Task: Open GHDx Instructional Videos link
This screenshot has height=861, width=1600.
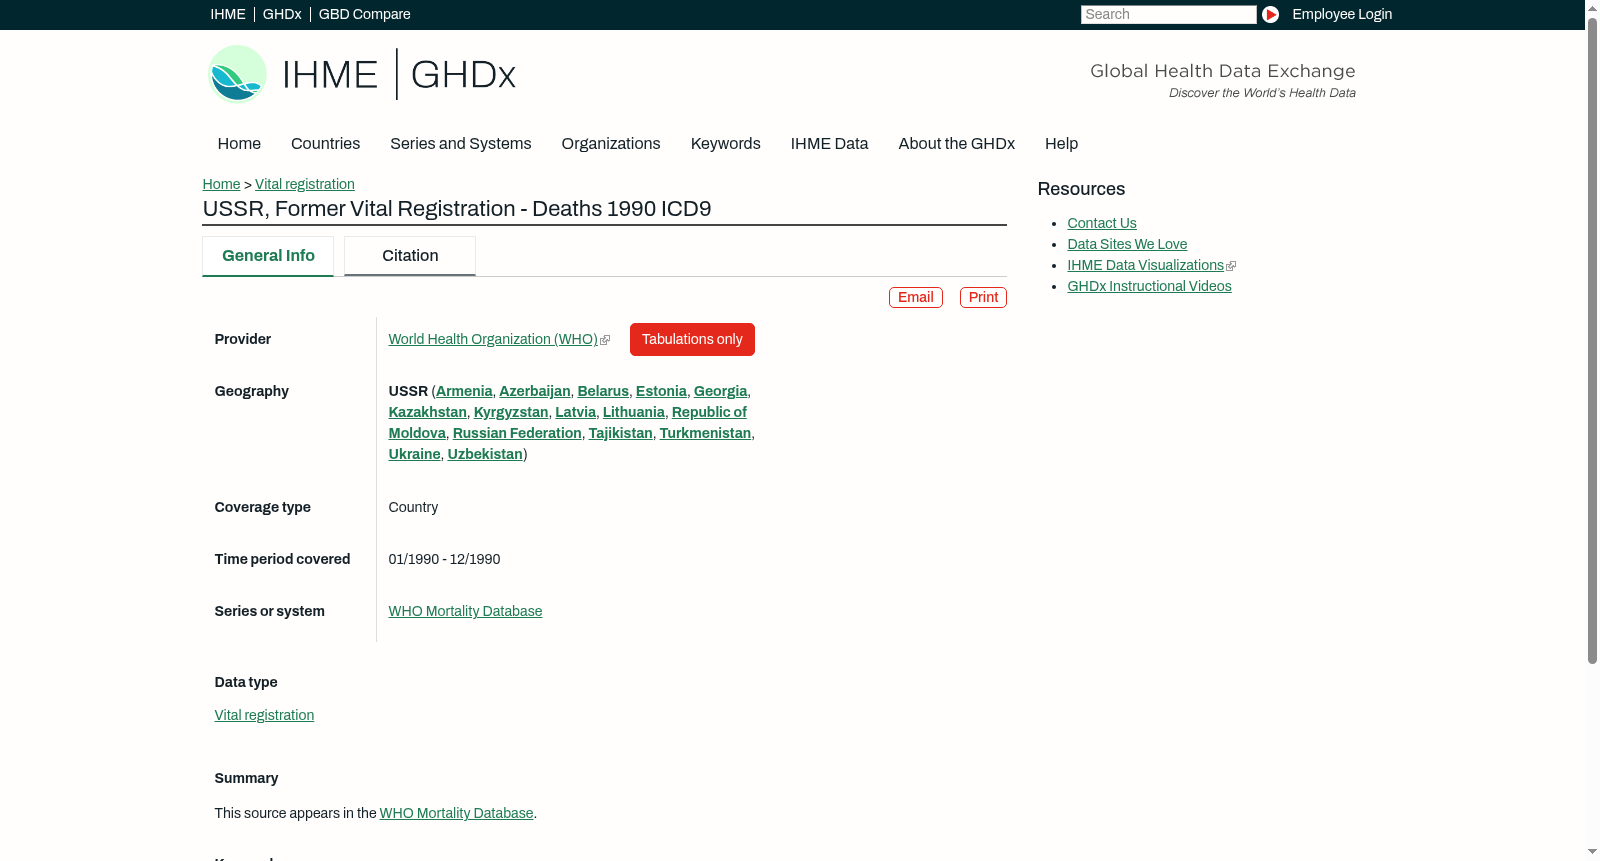Action: pos(1149,287)
